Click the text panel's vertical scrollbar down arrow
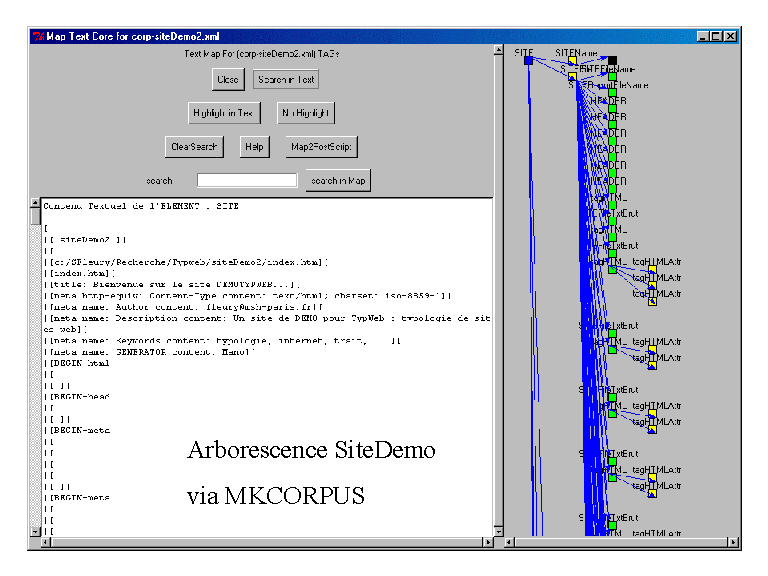This screenshot has width=768, height=576. (35, 529)
